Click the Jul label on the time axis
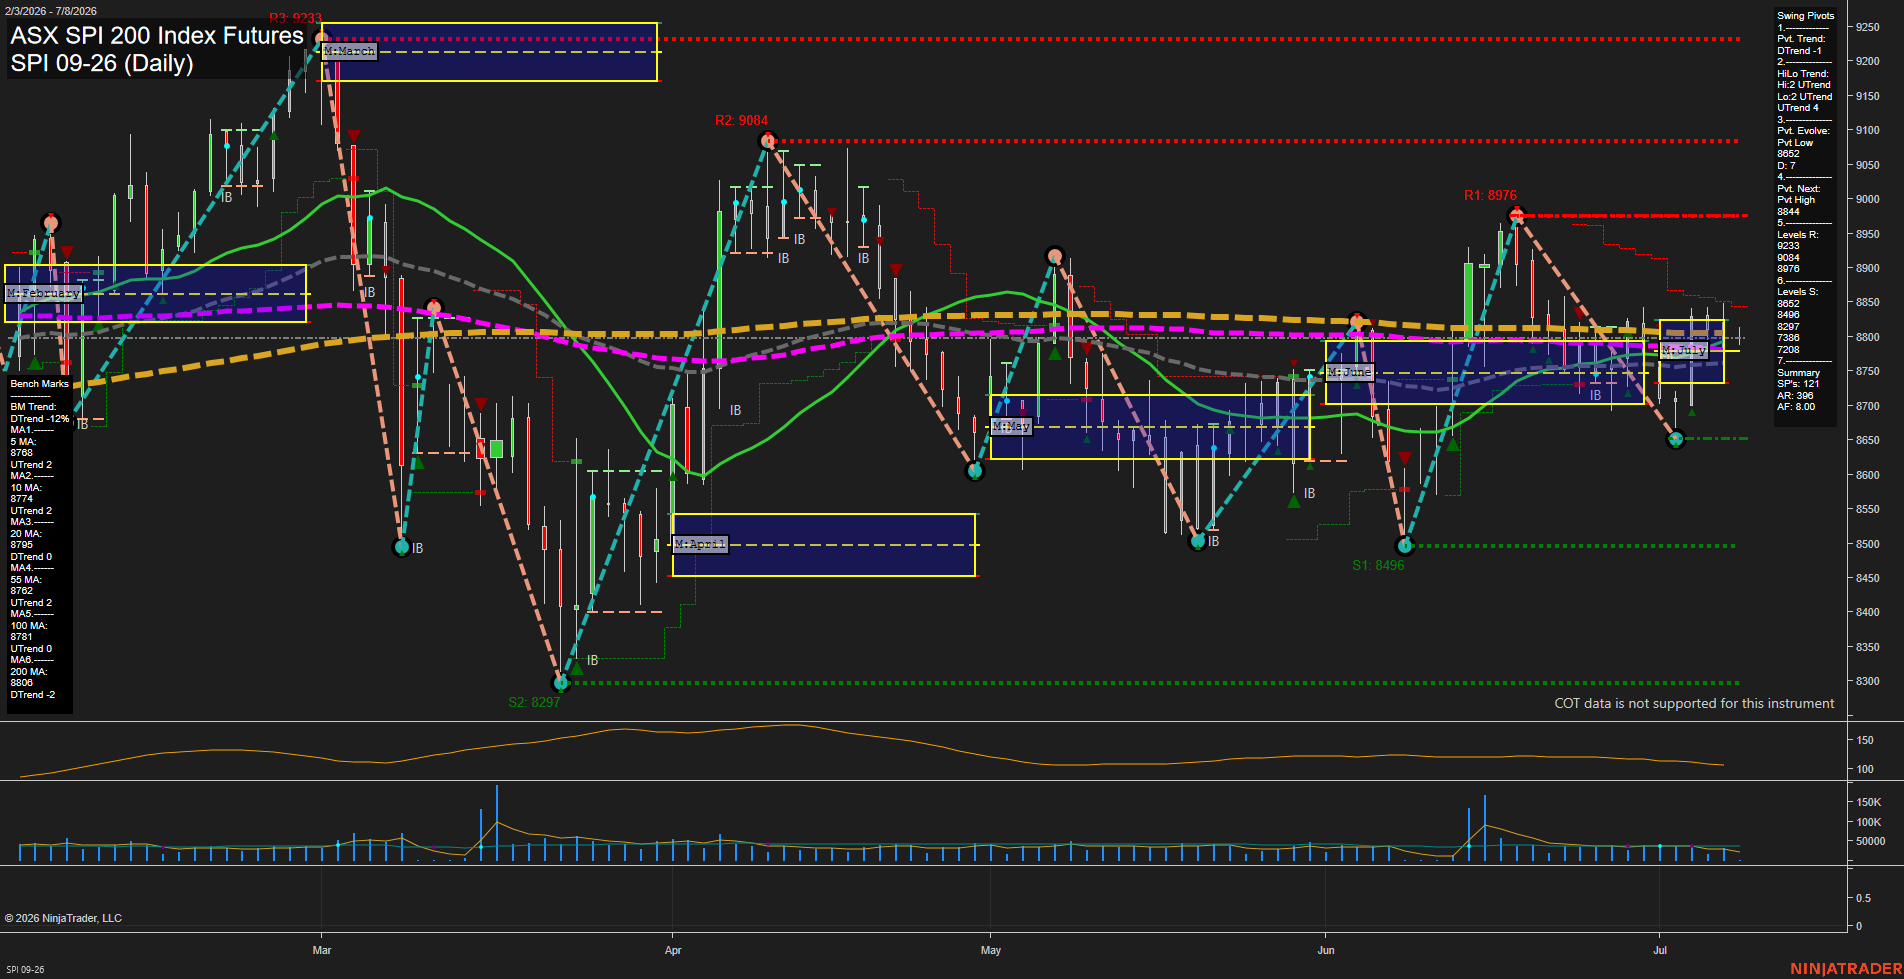The width and height of the screenshot is (1904, 979). 1660,950
